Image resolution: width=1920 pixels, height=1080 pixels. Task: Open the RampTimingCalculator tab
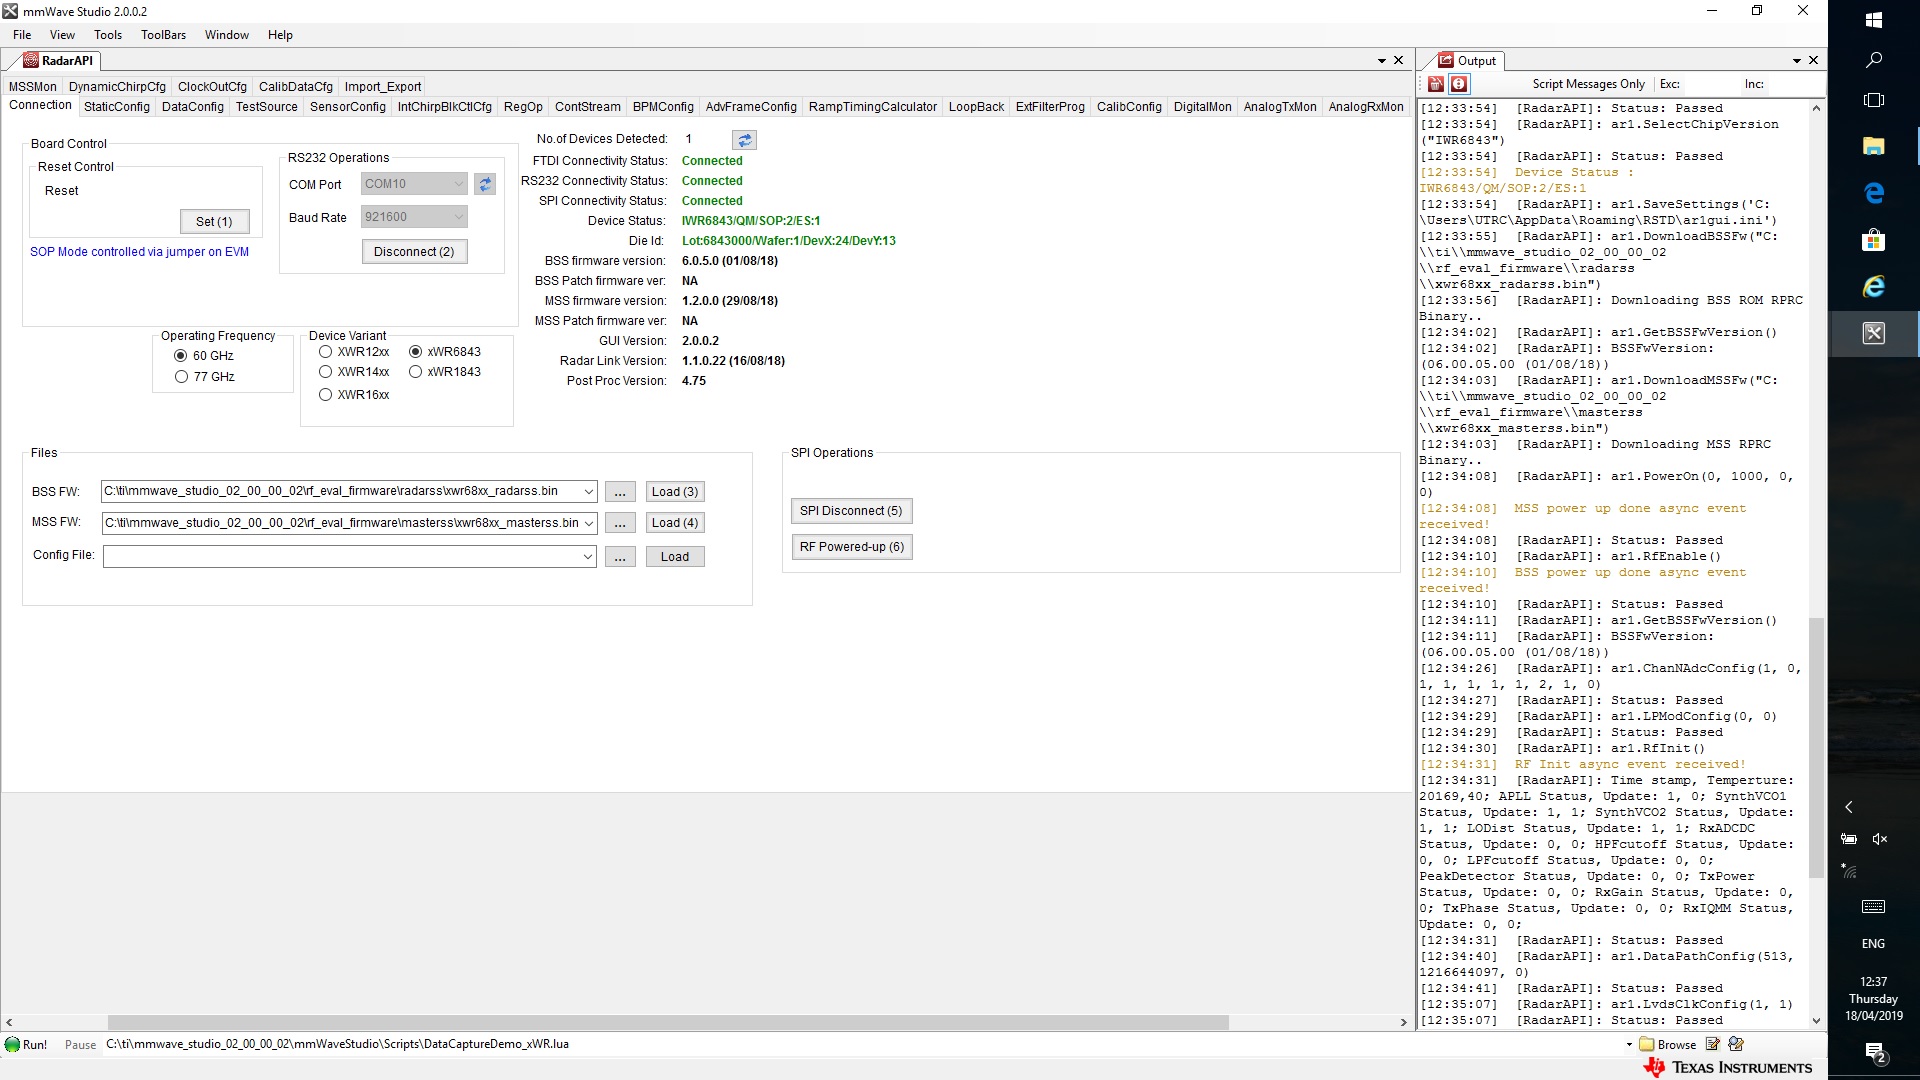tap(873, 107)
